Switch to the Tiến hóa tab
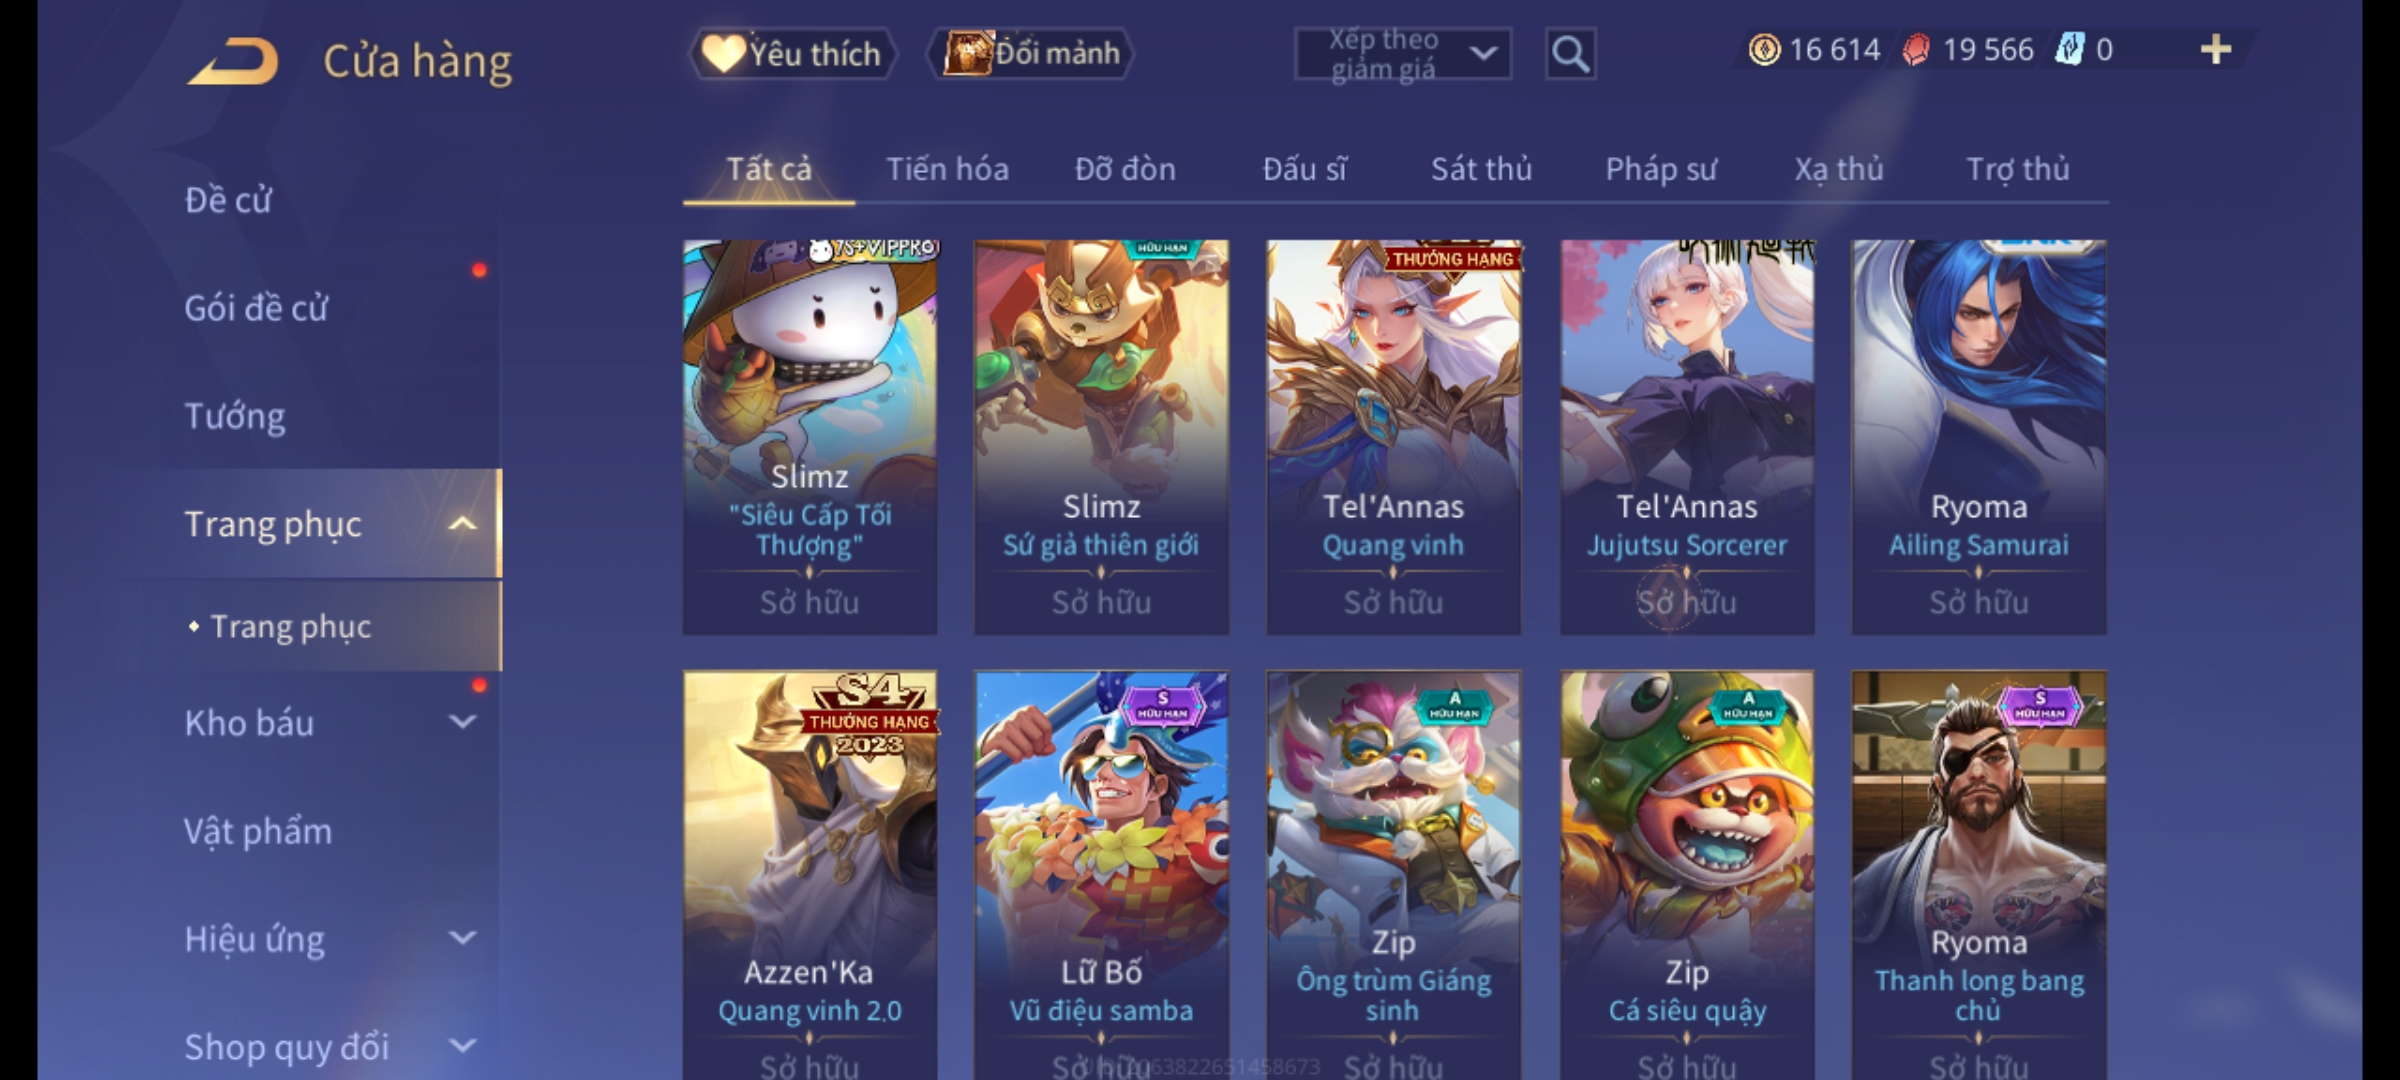 947,169
